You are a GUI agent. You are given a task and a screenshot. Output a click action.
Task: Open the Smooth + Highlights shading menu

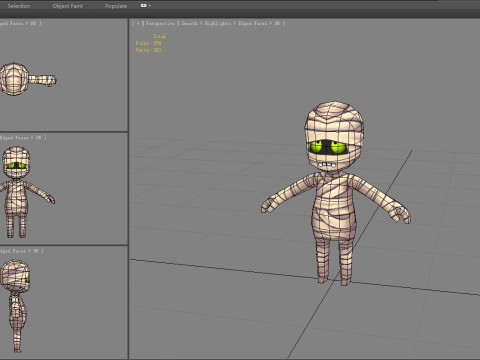point(206,23)
